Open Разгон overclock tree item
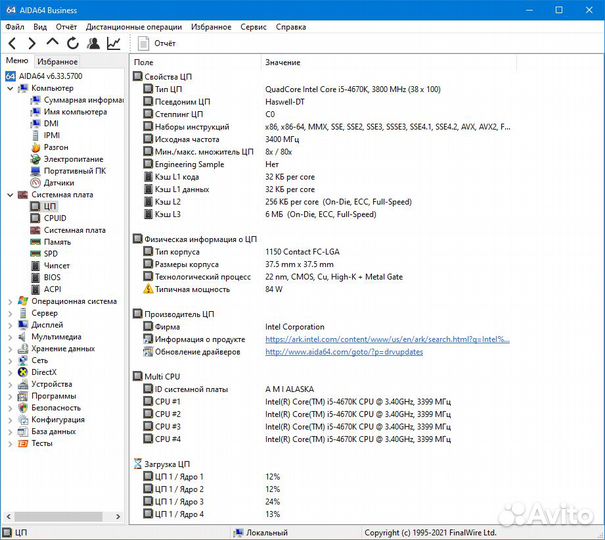 point(56,147)
